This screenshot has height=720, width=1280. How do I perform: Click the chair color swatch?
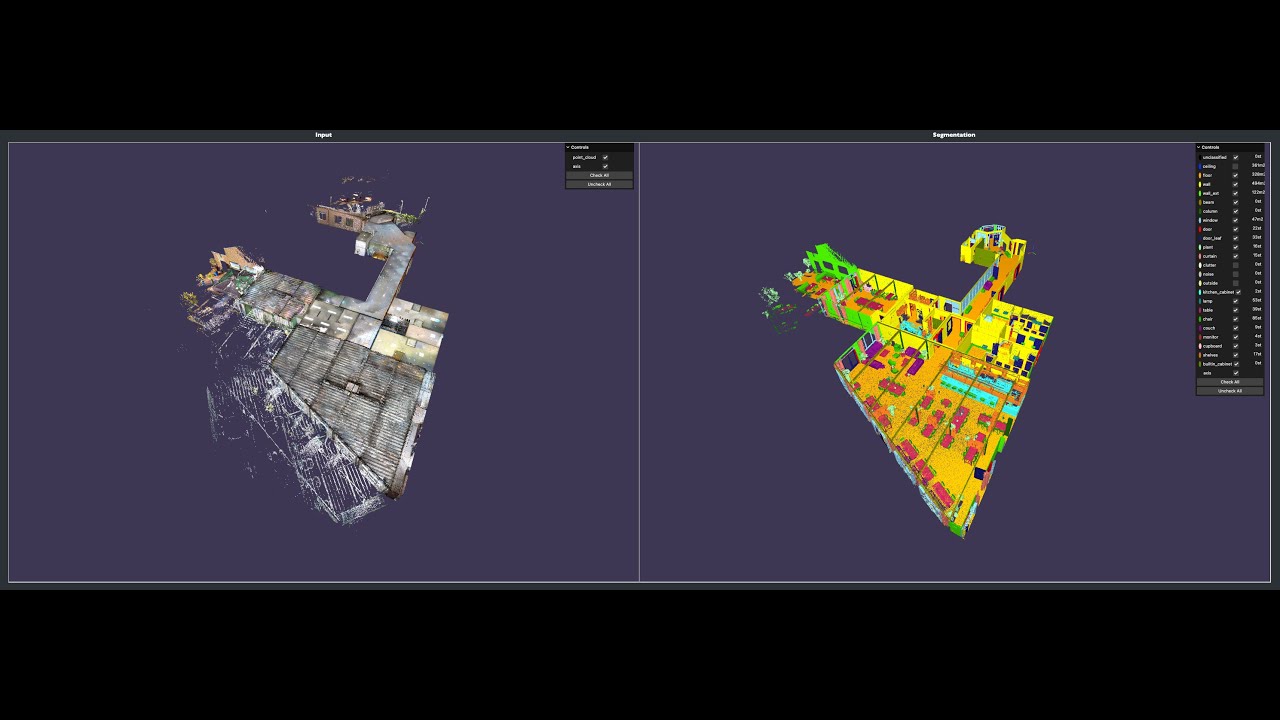(x=1200, y=319)
